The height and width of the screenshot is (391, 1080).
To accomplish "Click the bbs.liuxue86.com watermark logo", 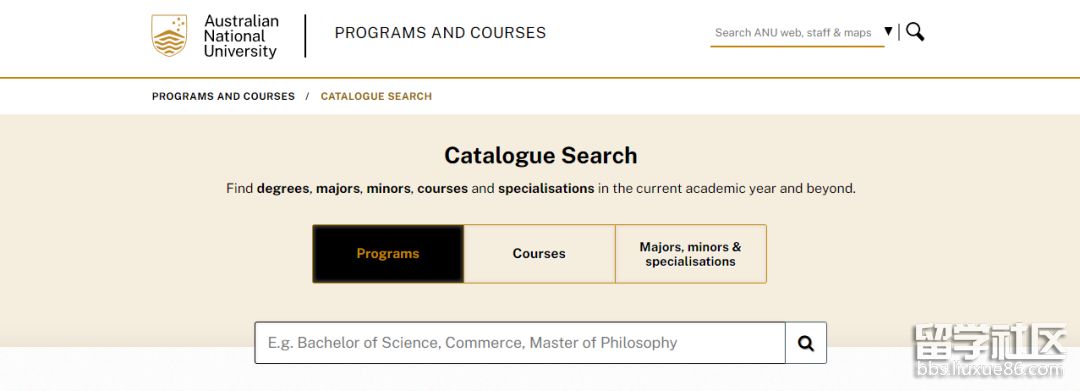I will click(x=990, y=351).
